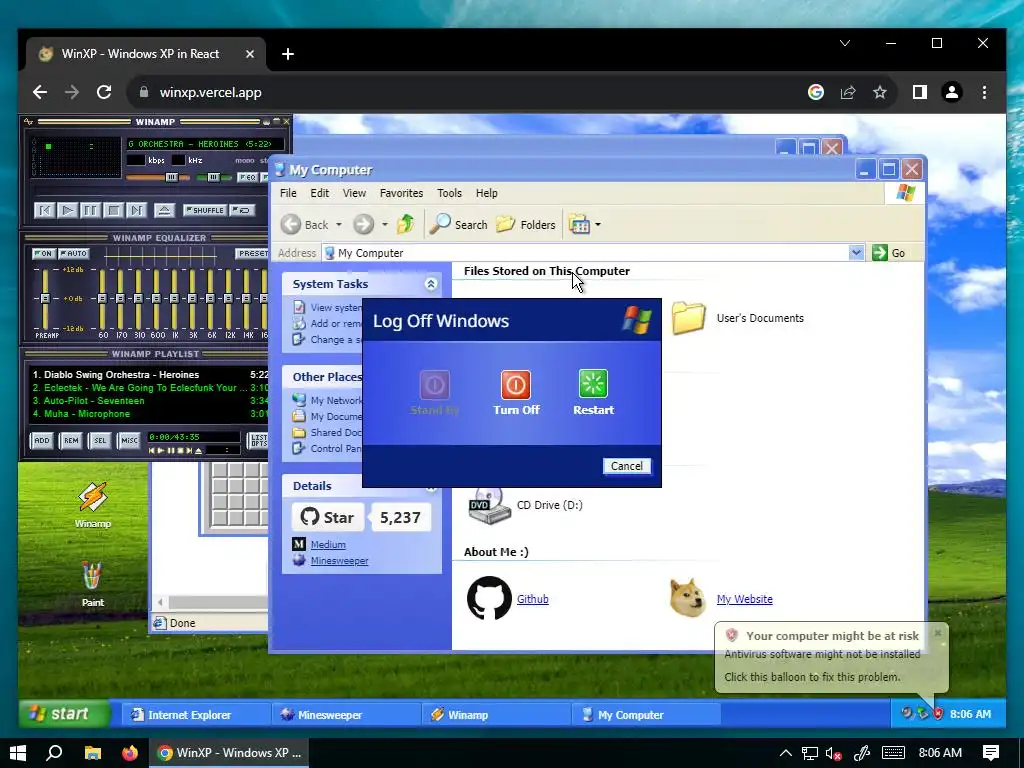Image resolution: width=1024 pixels, height=768 pixels.
Task: Open the Views dropdown arrow
Action: pyautogui.click(x=598, y=225)
